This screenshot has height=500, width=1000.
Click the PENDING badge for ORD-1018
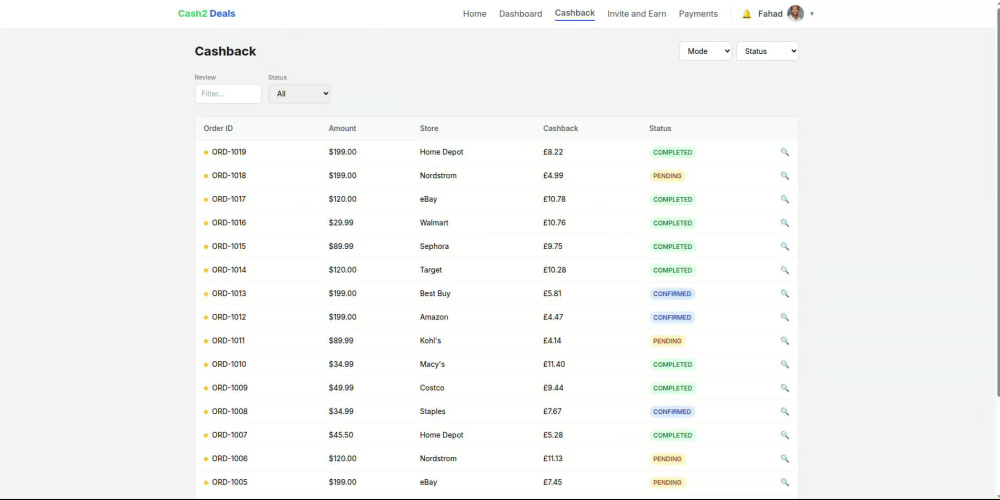(667, 176)
